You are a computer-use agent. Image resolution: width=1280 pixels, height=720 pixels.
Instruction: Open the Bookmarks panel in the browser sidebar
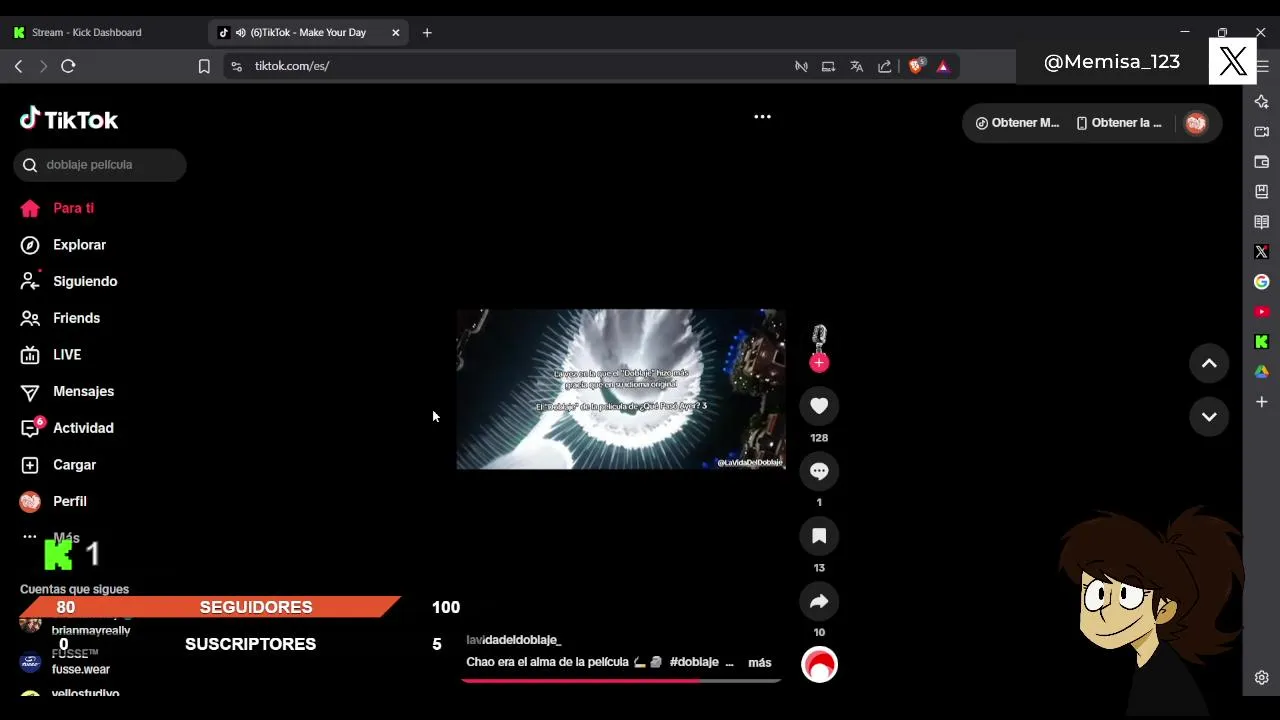(1262, 192)
